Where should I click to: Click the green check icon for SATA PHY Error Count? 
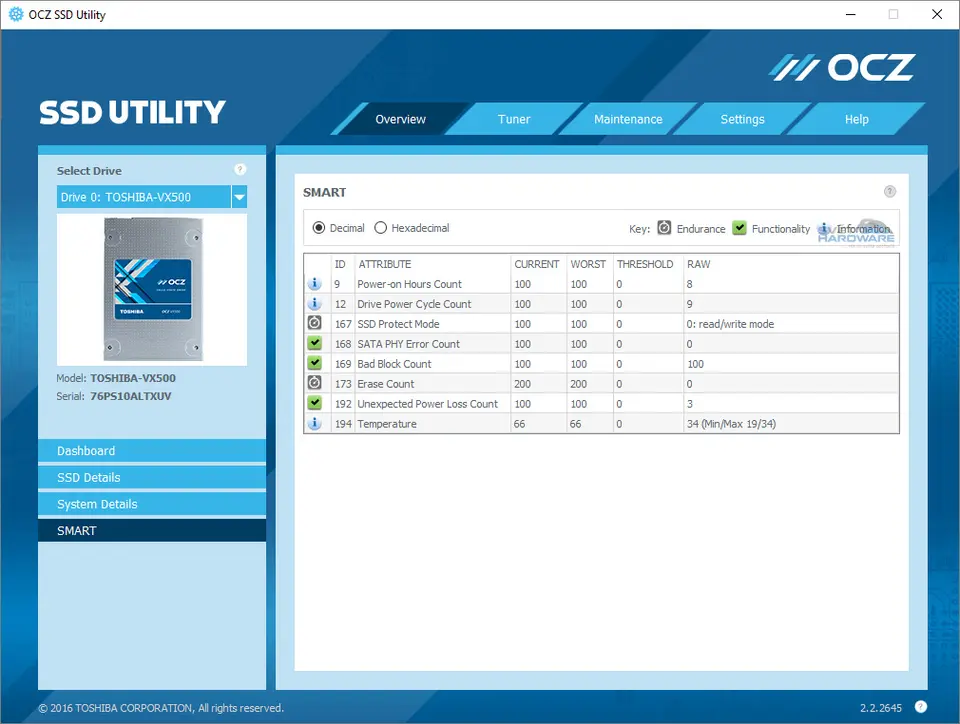pyautogui.click(x=315, y=343)
